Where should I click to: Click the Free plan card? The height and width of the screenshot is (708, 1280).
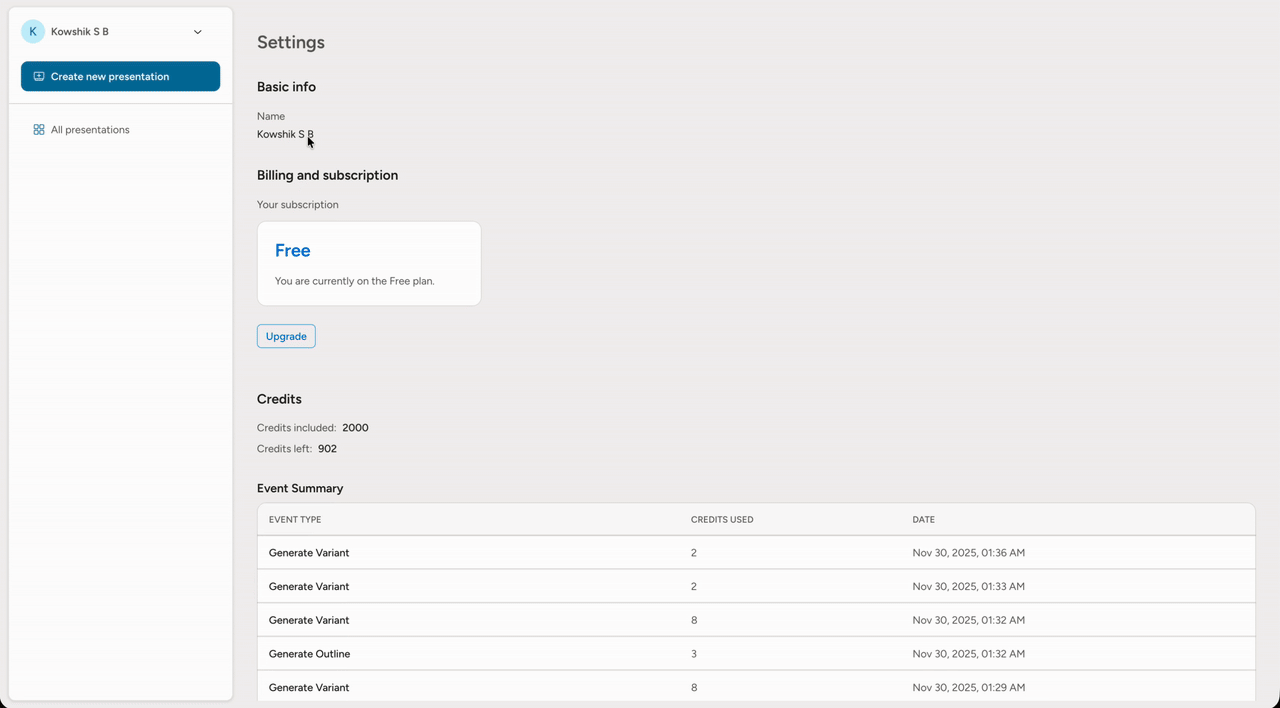click(x=369, y=263)
